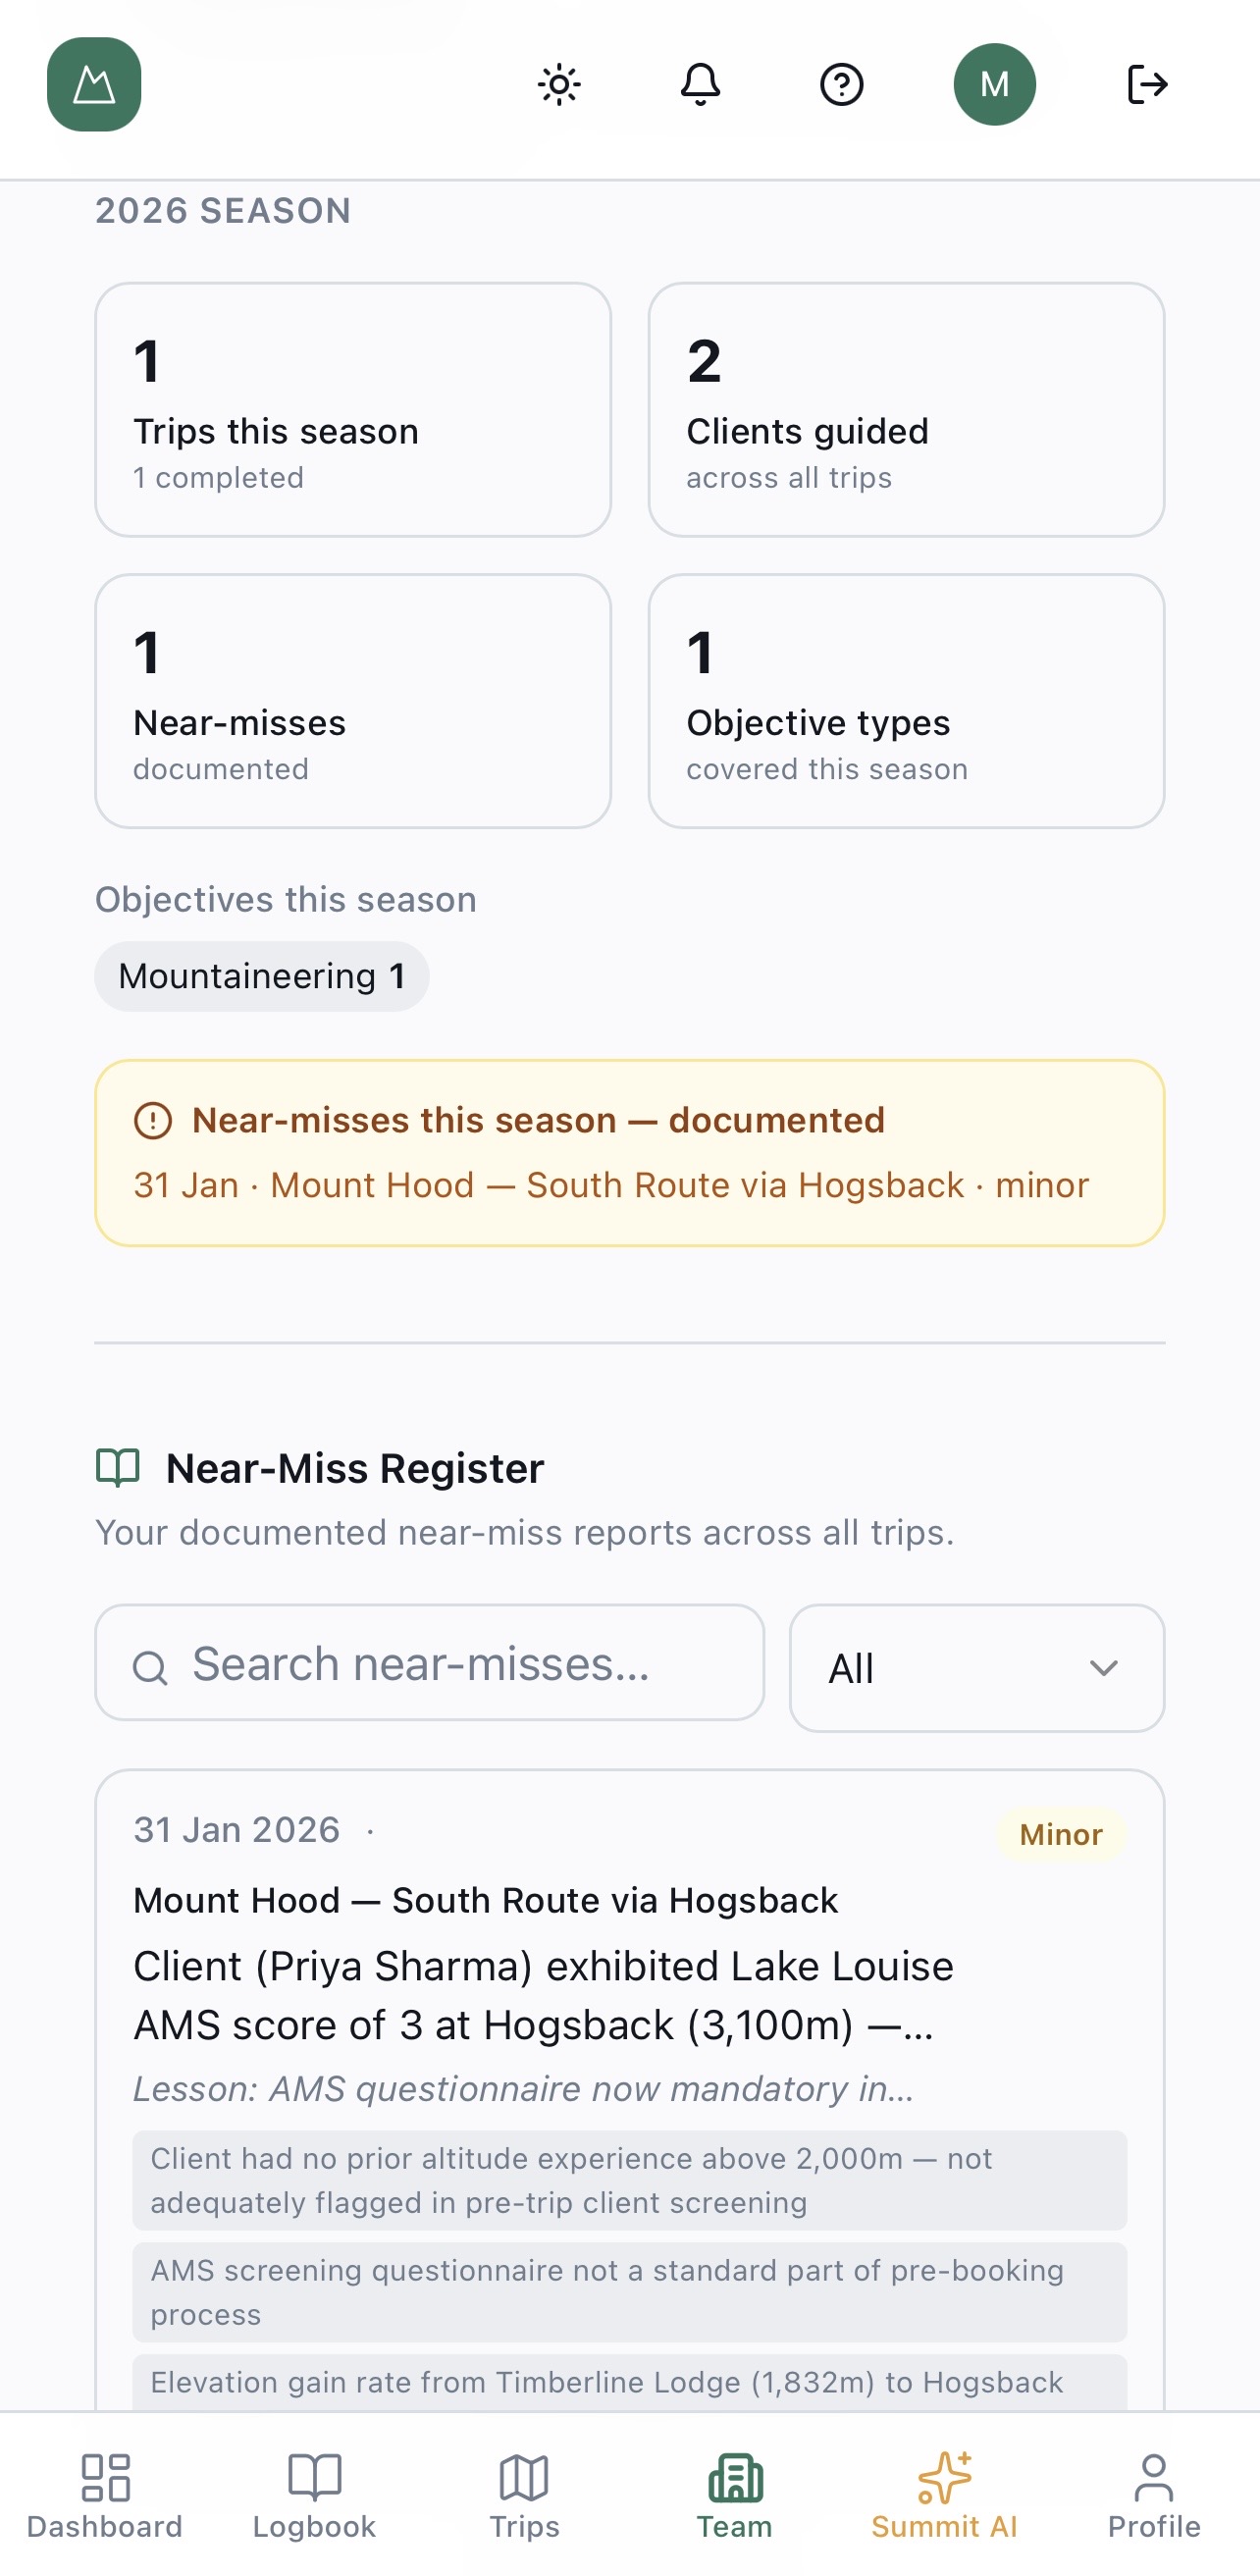Open the notifications bell
Screen dimensions: 1260x2576
(700, 84)
